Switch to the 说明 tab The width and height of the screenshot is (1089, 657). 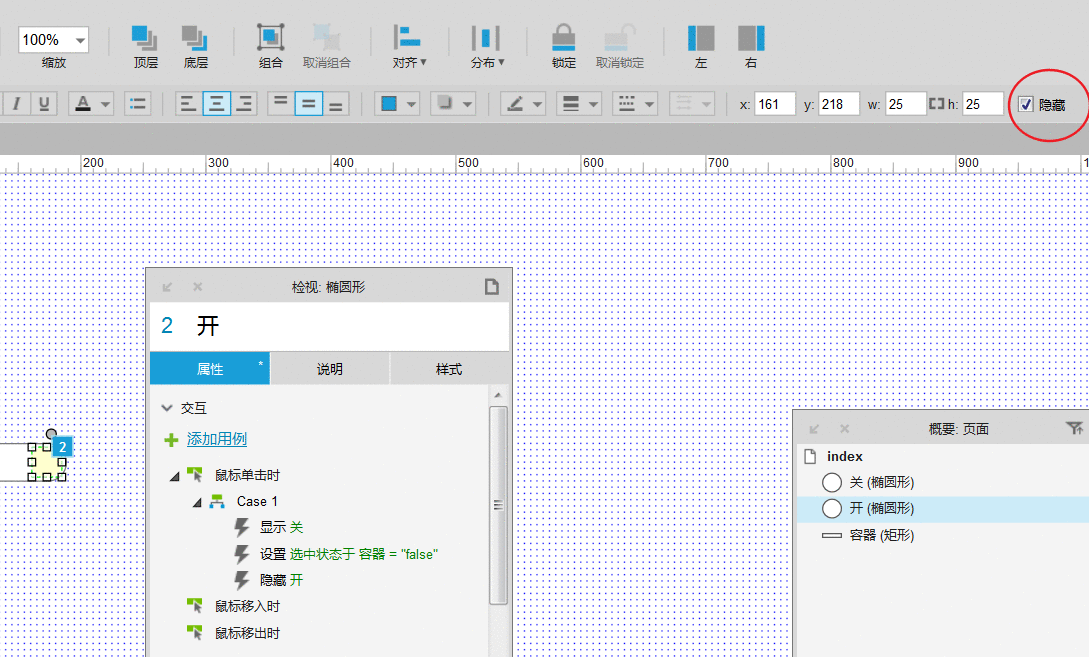click(330, 369)
